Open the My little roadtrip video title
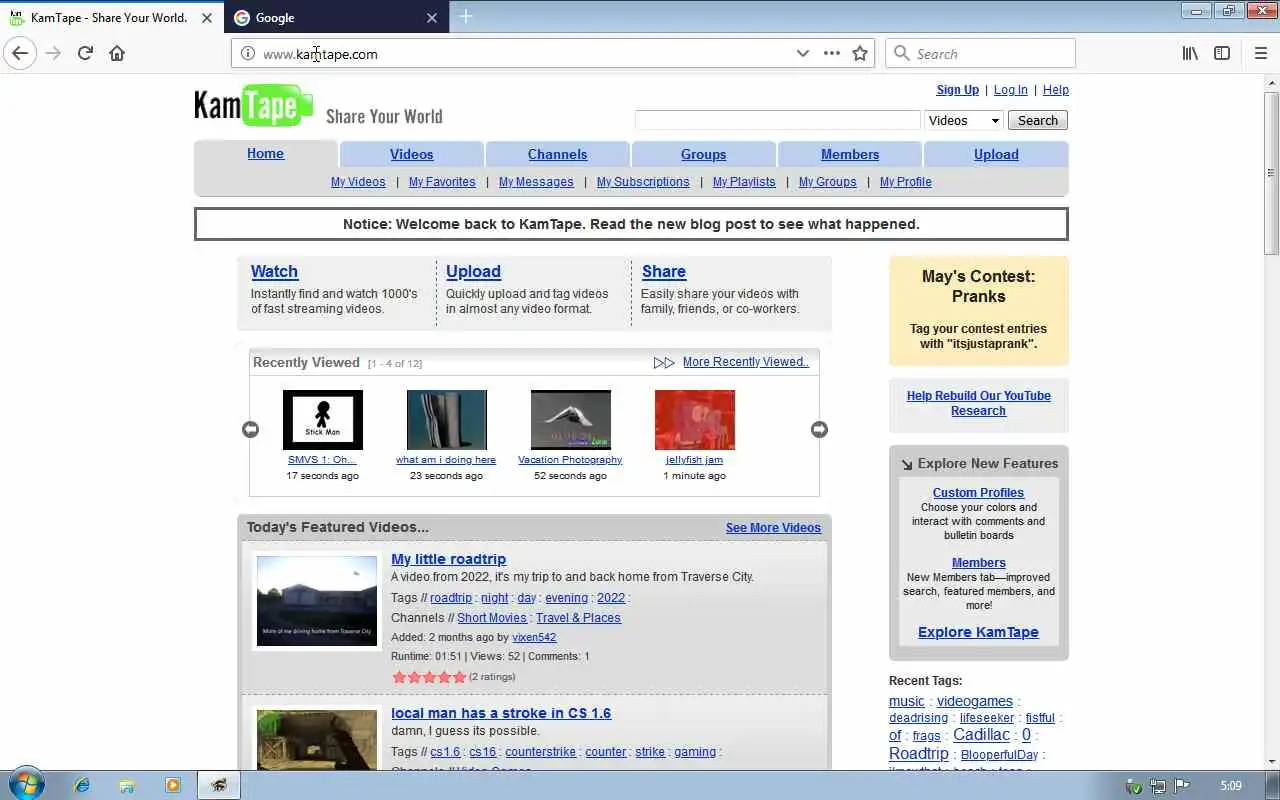Image resolution: width=1280 pixels, height=800 pixels. point(448,559)
